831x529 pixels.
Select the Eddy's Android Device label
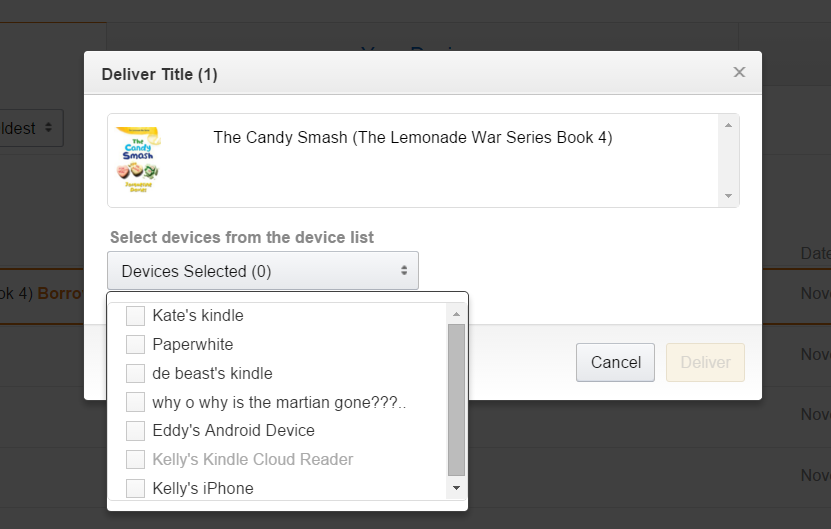[233, 431]
